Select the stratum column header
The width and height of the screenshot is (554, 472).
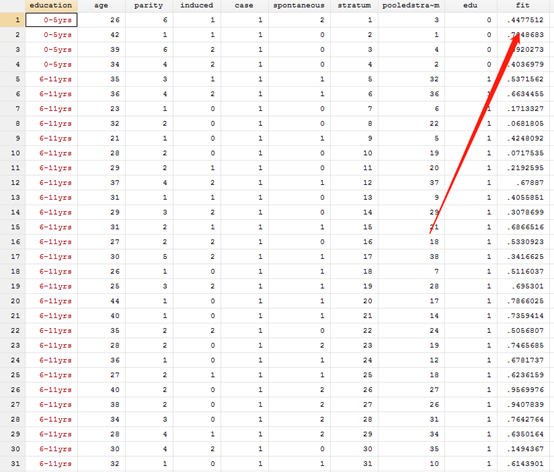click(354, 5)
